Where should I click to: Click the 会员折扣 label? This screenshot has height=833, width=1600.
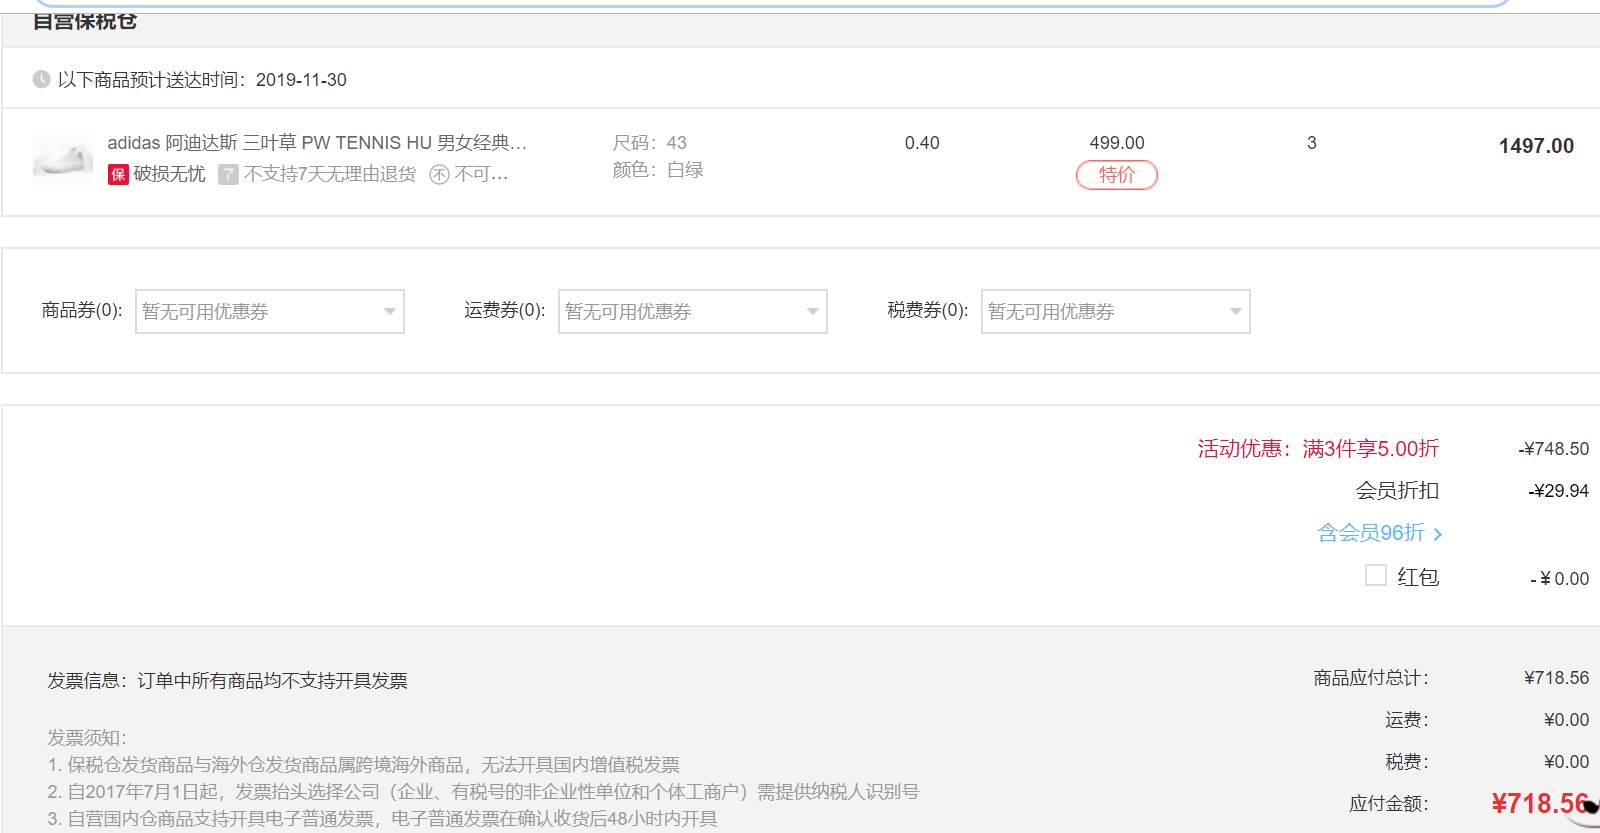point(1397,490)
